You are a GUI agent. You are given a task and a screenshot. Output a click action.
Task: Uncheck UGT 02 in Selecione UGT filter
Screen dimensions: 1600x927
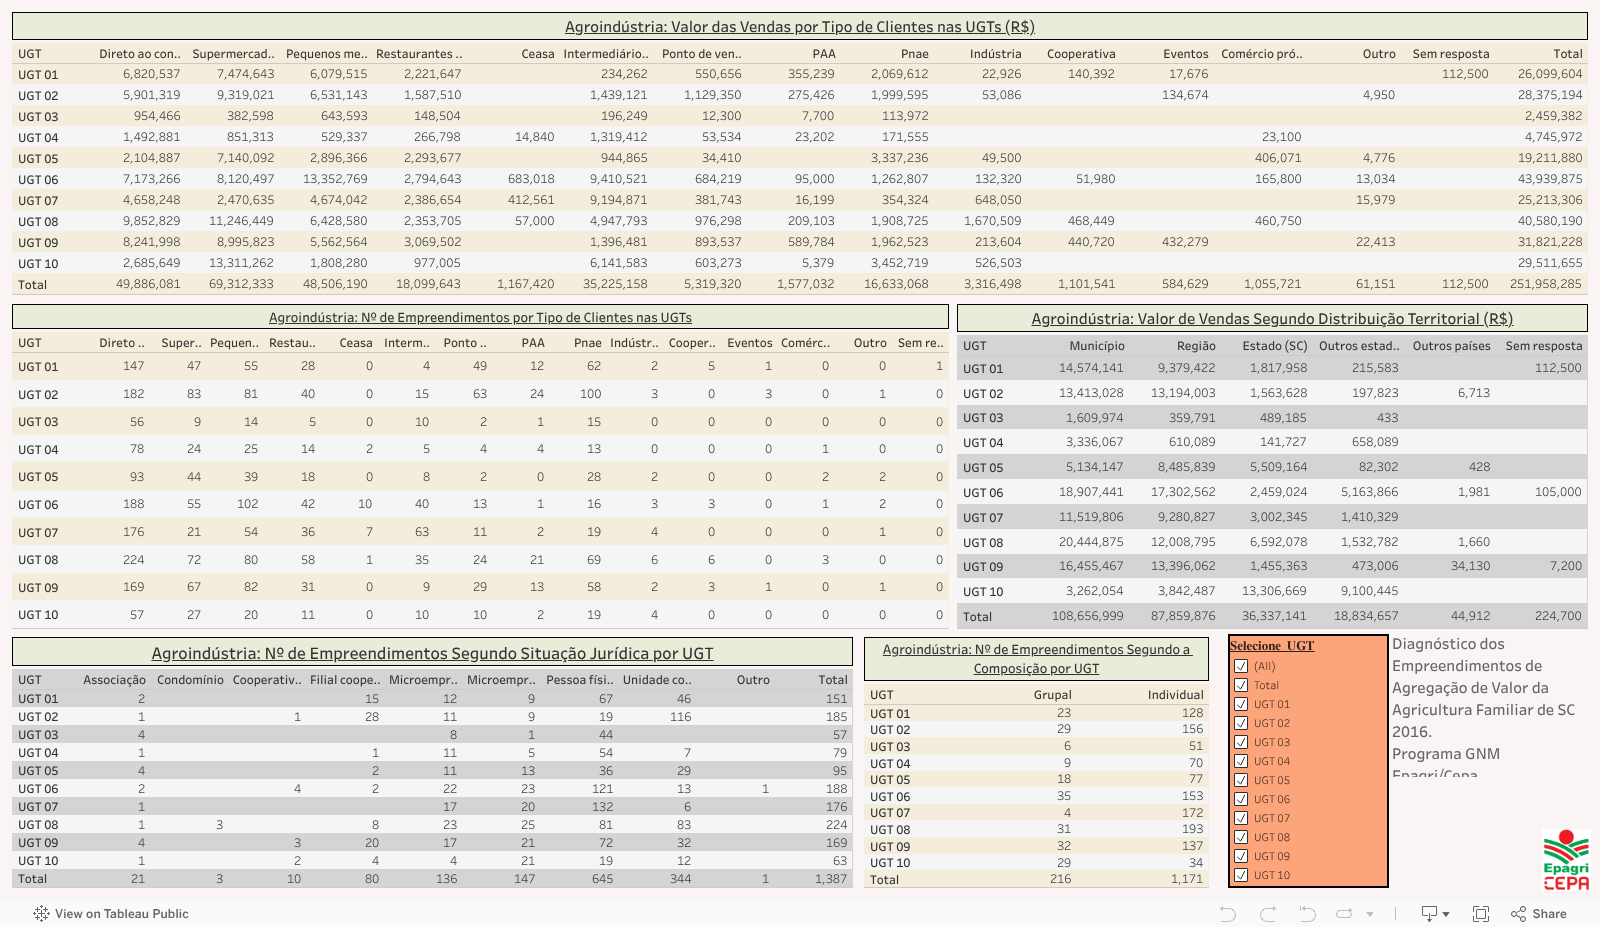pos(1241,723)
